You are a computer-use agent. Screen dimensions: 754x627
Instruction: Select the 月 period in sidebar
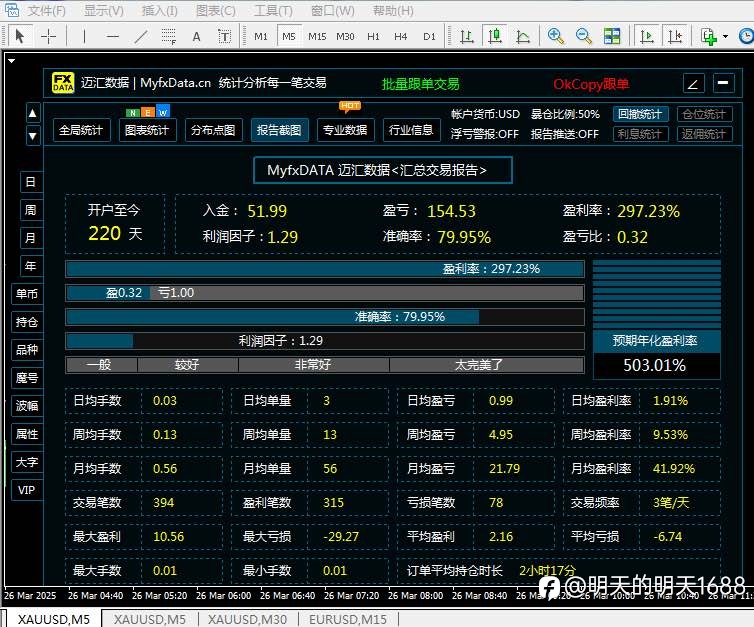pos(30,238)
